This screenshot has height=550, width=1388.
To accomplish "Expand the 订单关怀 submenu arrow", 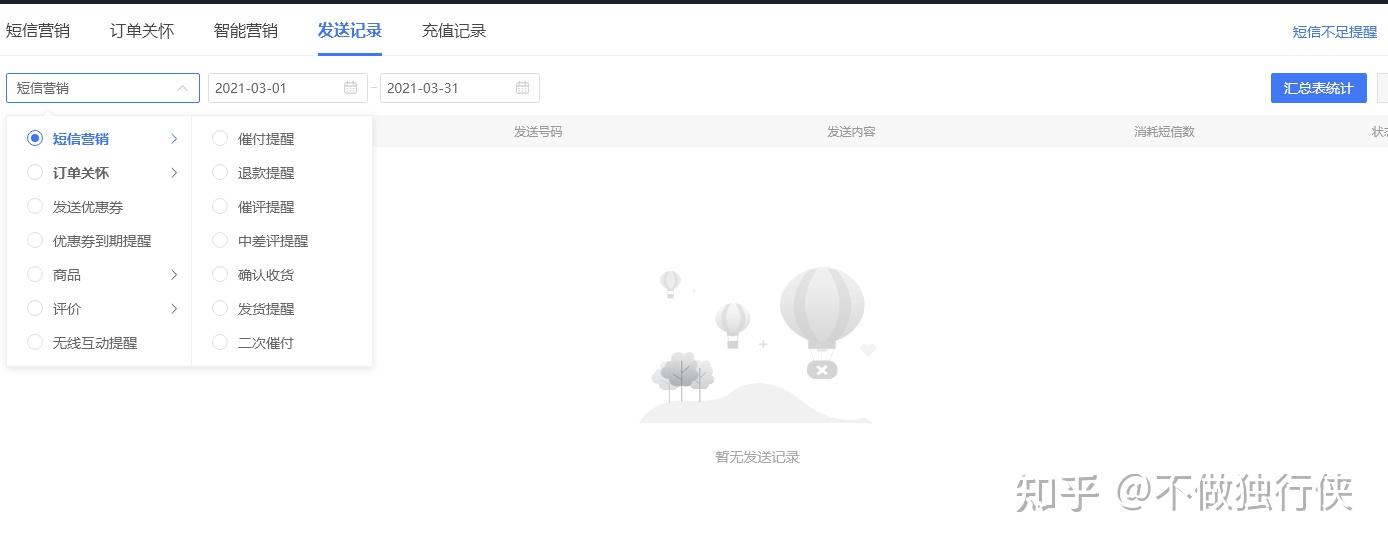I will [x=174, y=173].
